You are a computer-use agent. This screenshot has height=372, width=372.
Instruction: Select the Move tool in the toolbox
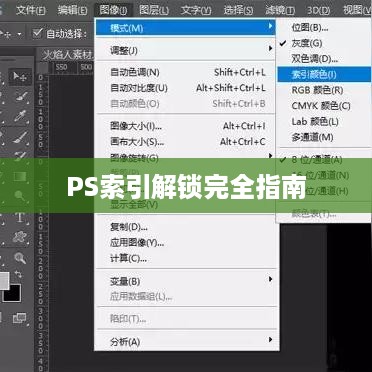(x=20, y=77)
